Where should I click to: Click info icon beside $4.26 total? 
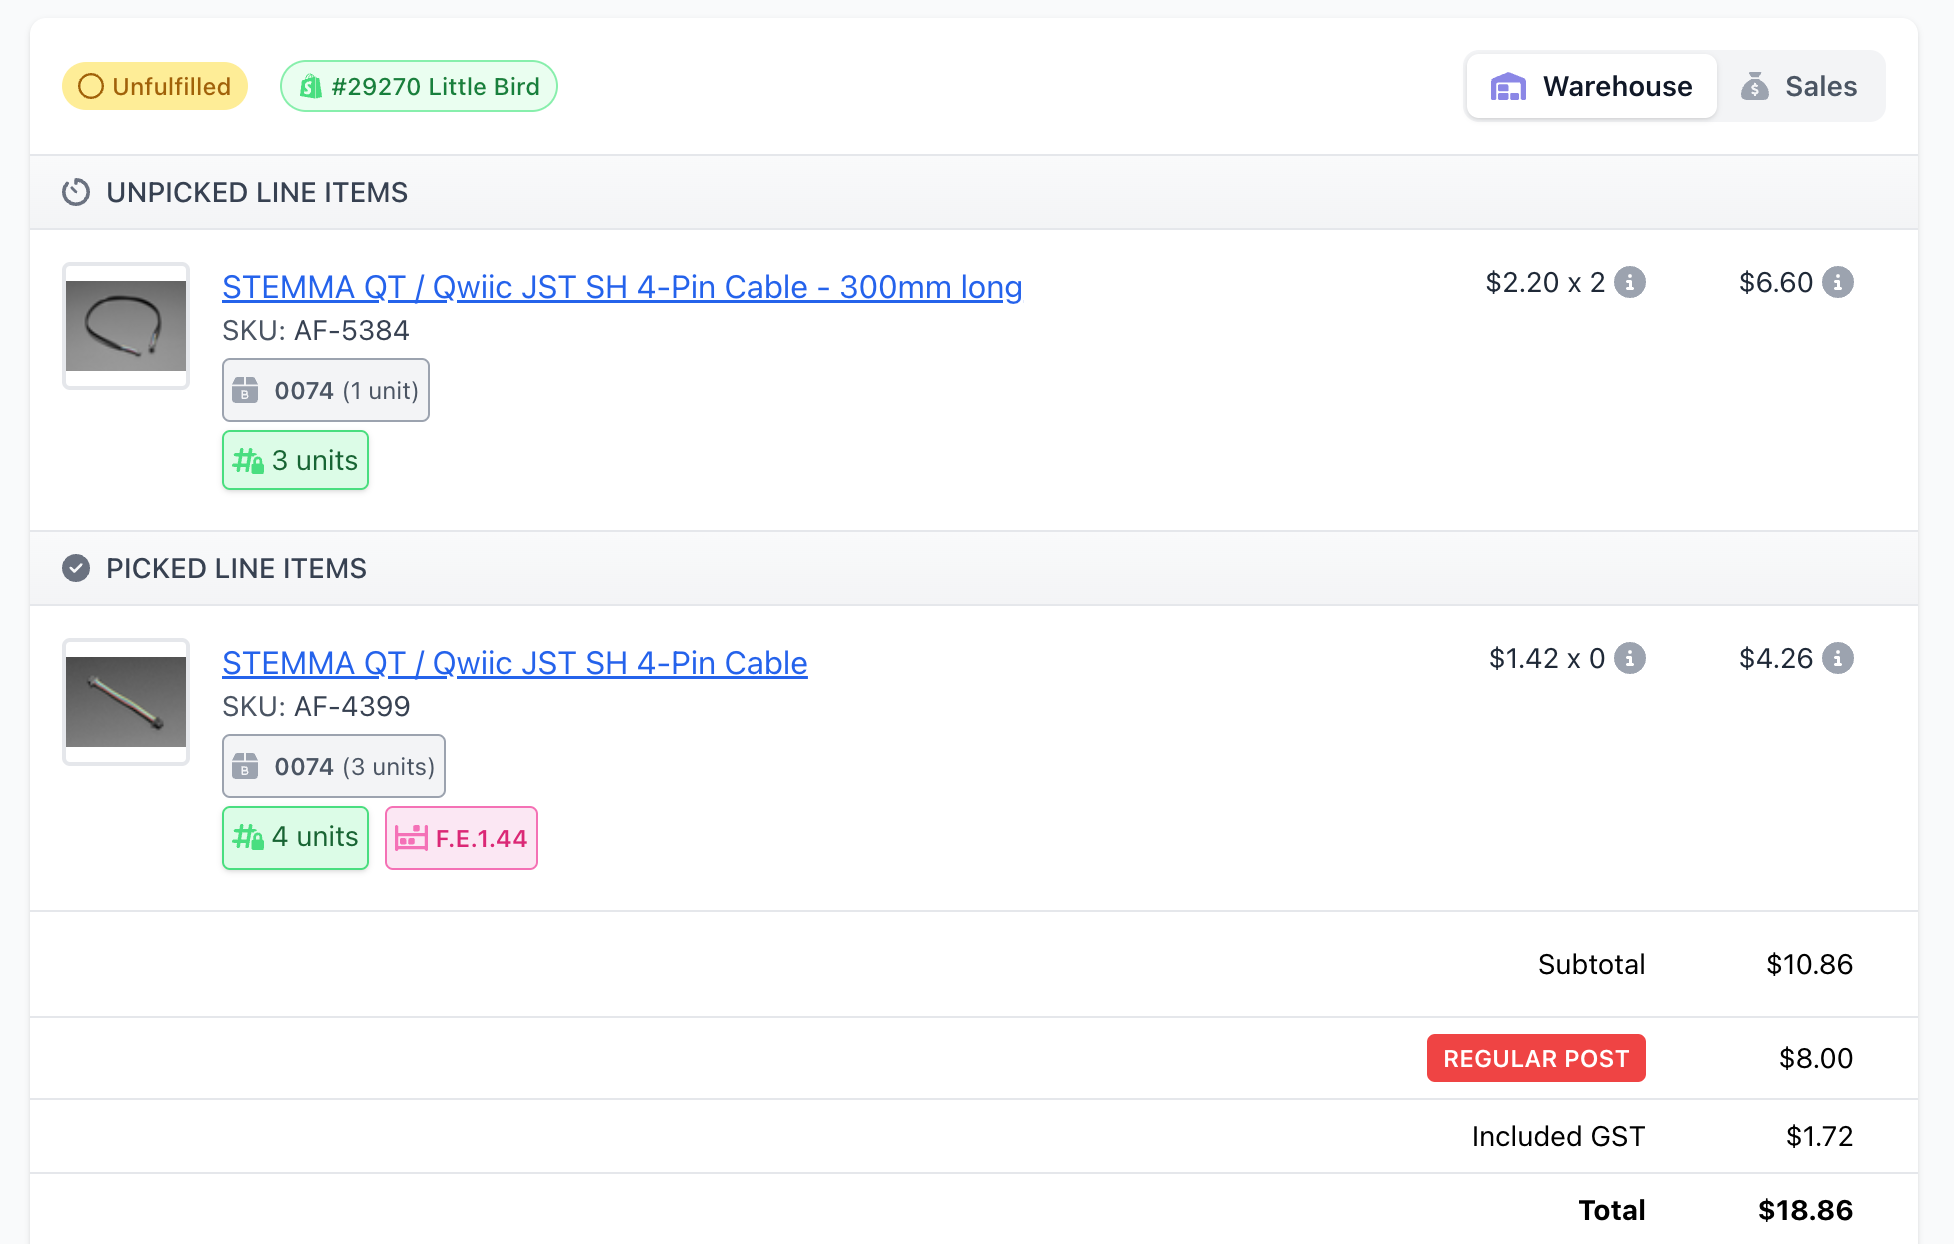(x=1837, y=659)
